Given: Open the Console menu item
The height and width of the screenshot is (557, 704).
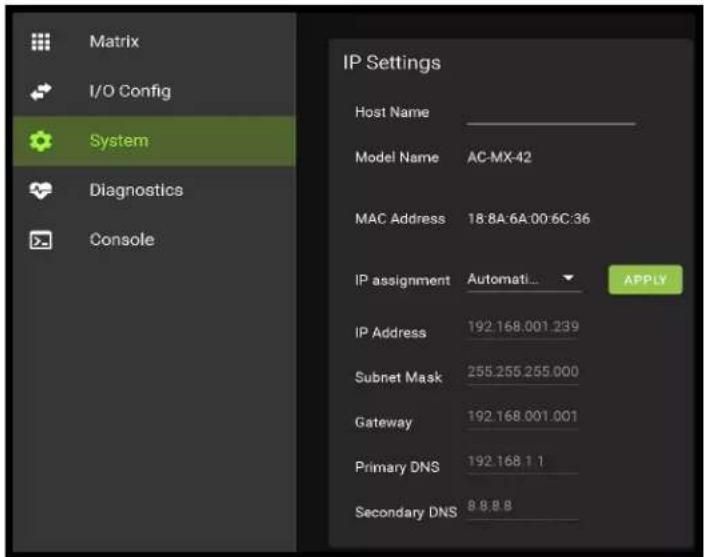Looking at the screenshot, I should (154, 240).
